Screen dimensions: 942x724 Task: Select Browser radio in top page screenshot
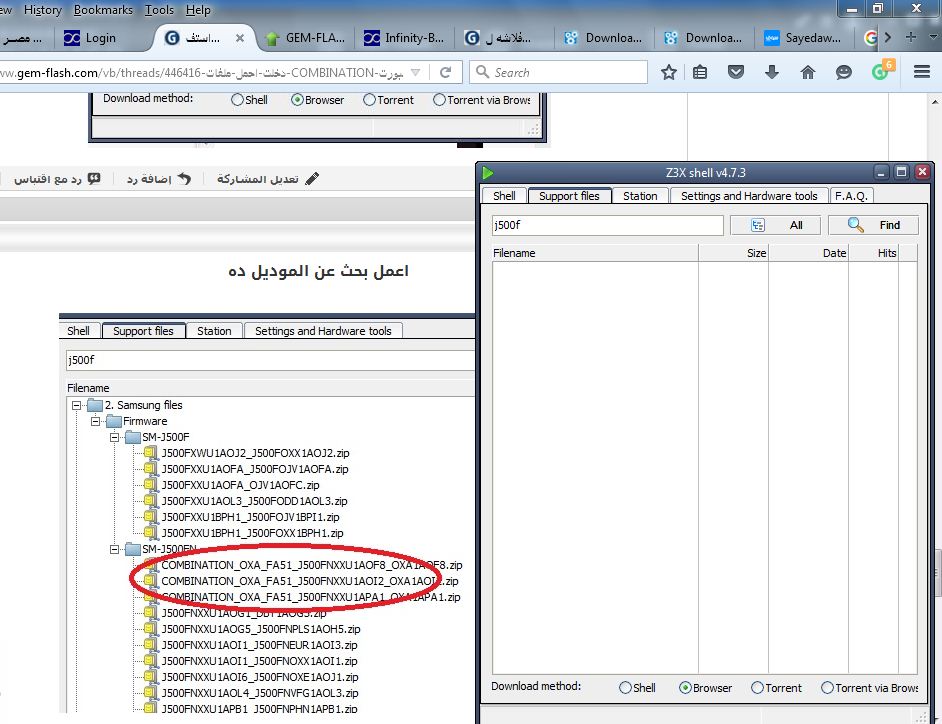click(297, 100)
